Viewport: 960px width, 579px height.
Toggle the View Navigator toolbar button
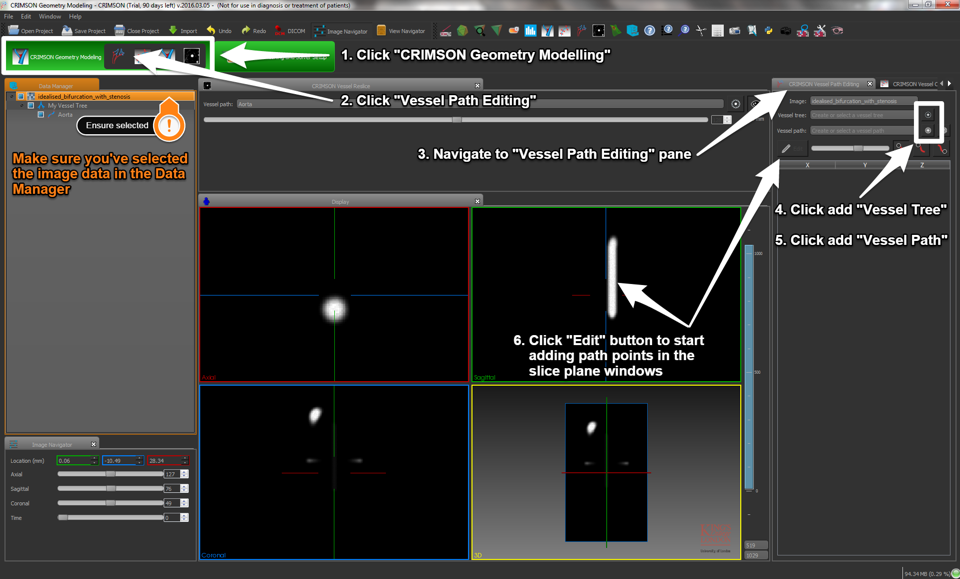(401, 31)
